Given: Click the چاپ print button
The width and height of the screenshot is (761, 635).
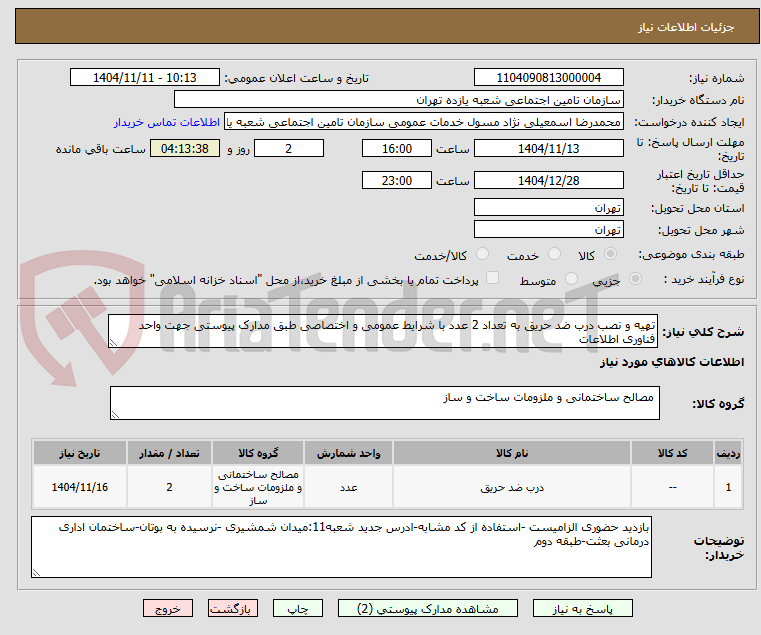Looking at the screenshot, I should pyautogui.click(x=298, y=608).
